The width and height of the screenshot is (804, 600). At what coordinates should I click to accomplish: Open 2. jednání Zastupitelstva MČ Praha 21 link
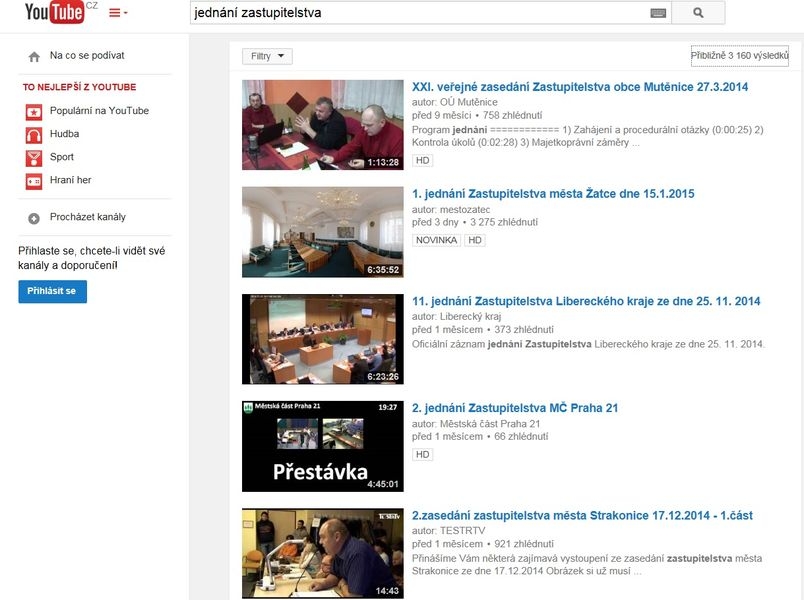coord(515,408)
